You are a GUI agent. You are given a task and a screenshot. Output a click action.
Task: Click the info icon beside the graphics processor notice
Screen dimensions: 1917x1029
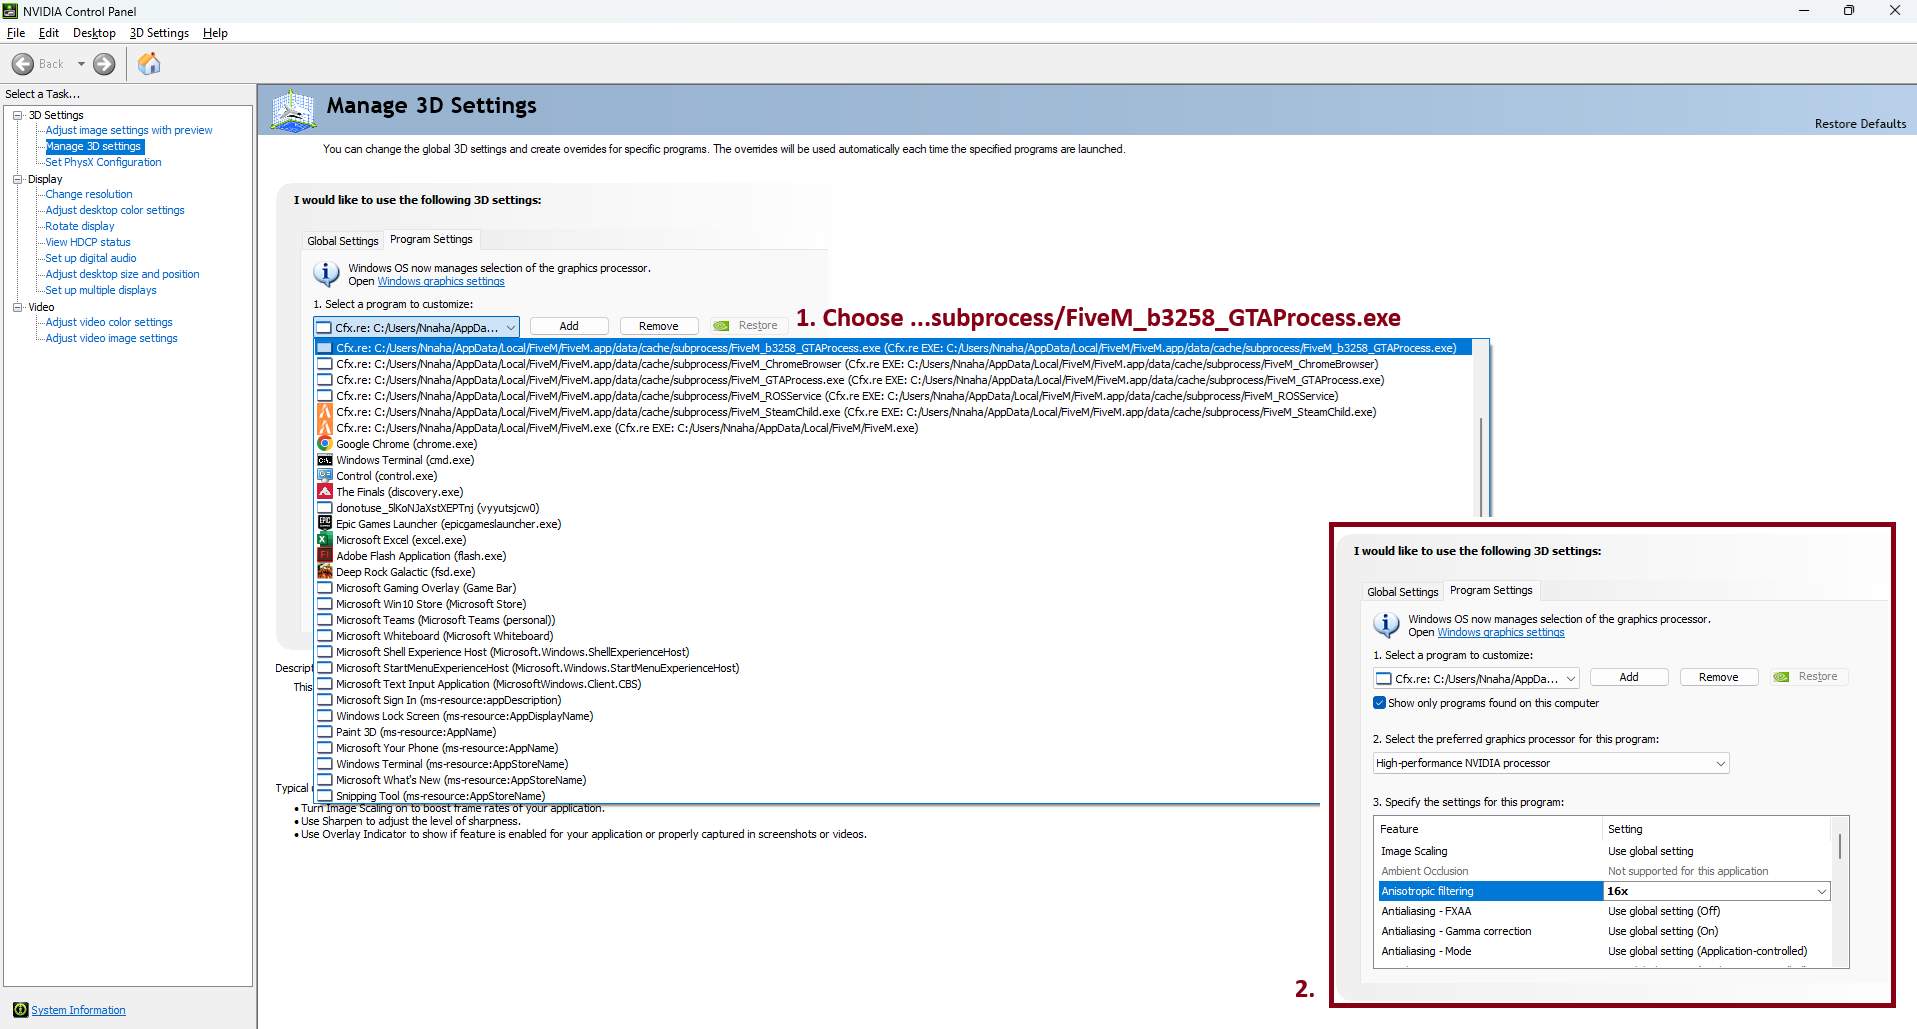326,274
